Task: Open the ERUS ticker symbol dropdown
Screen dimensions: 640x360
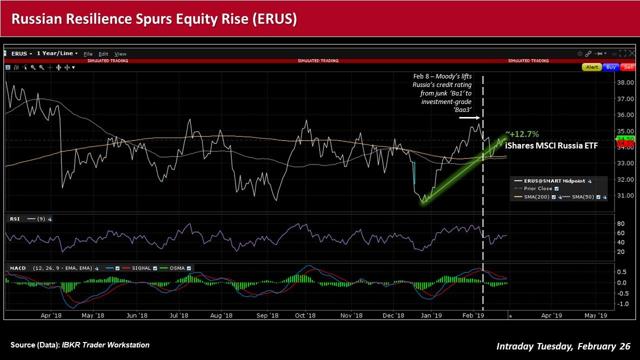Action: tap(22, 53)
